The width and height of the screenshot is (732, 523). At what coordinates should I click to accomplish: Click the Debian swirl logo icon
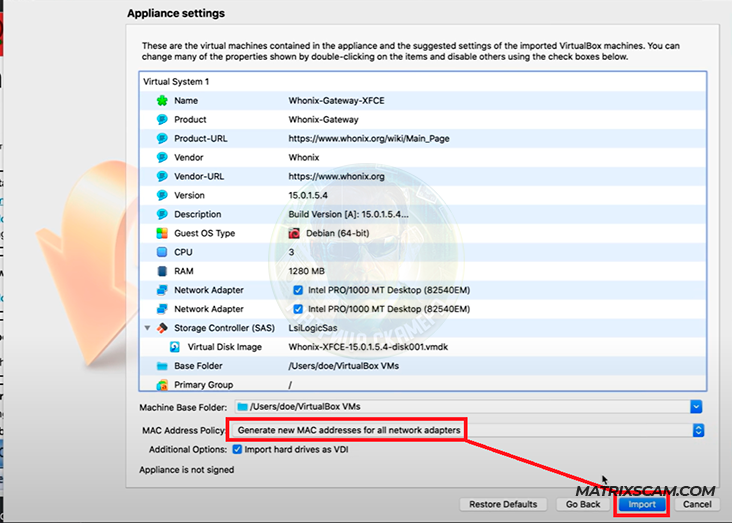tap(294, 233)
